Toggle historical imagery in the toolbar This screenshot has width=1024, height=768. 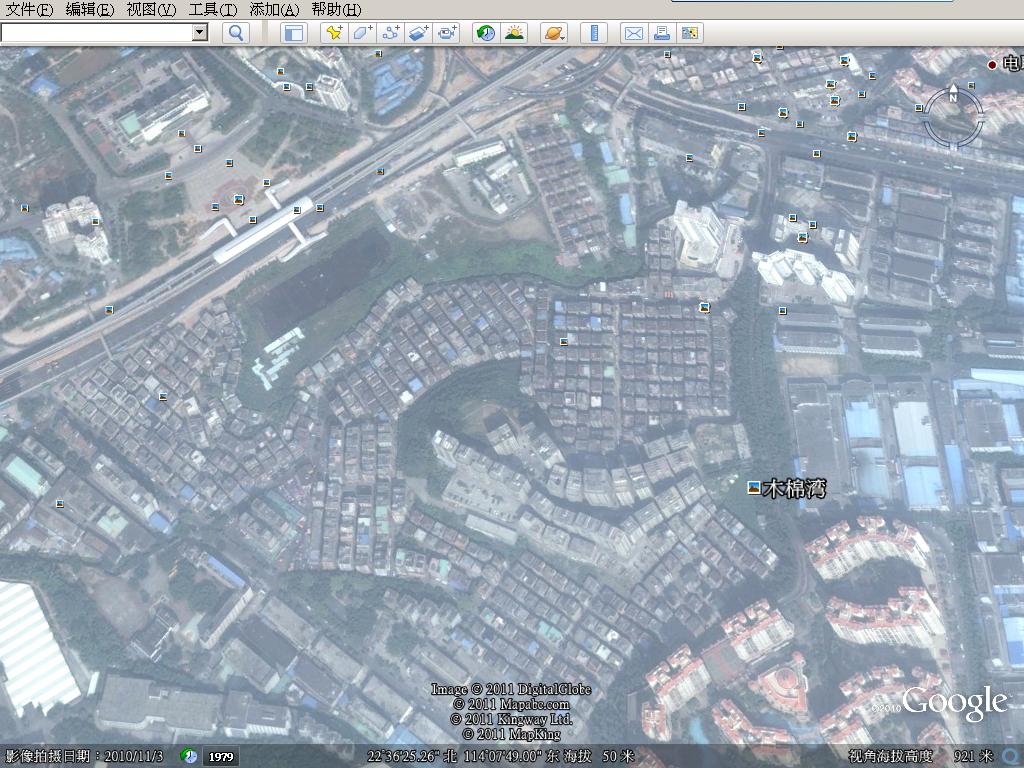pos(486,33)
